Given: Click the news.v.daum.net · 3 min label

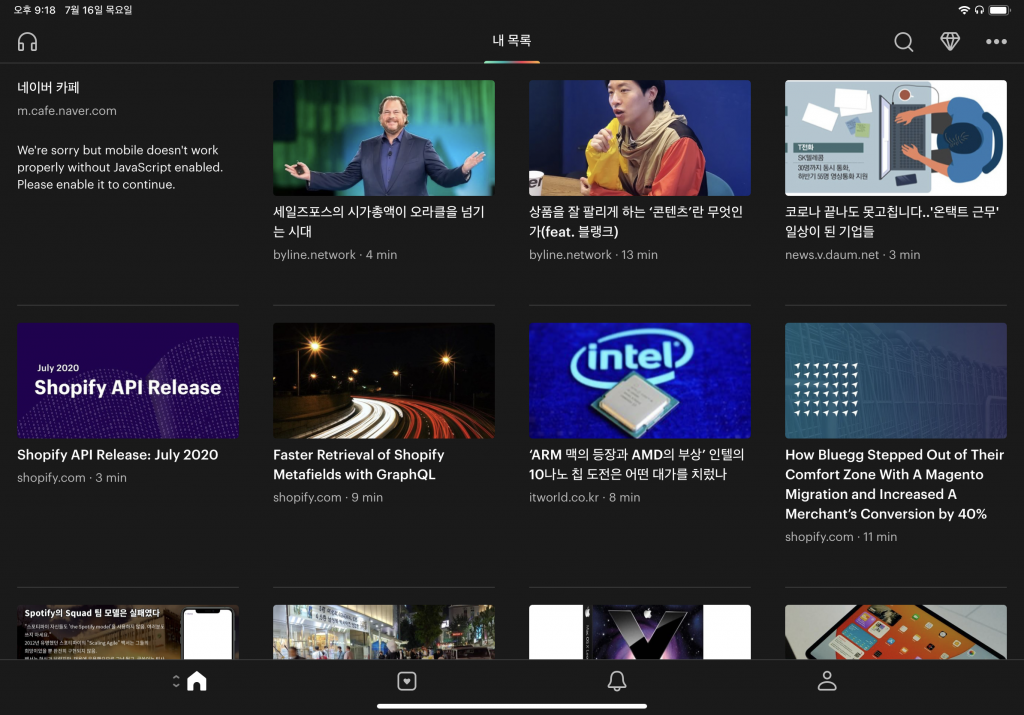Looking at the screenshot, I should (853, 255).
